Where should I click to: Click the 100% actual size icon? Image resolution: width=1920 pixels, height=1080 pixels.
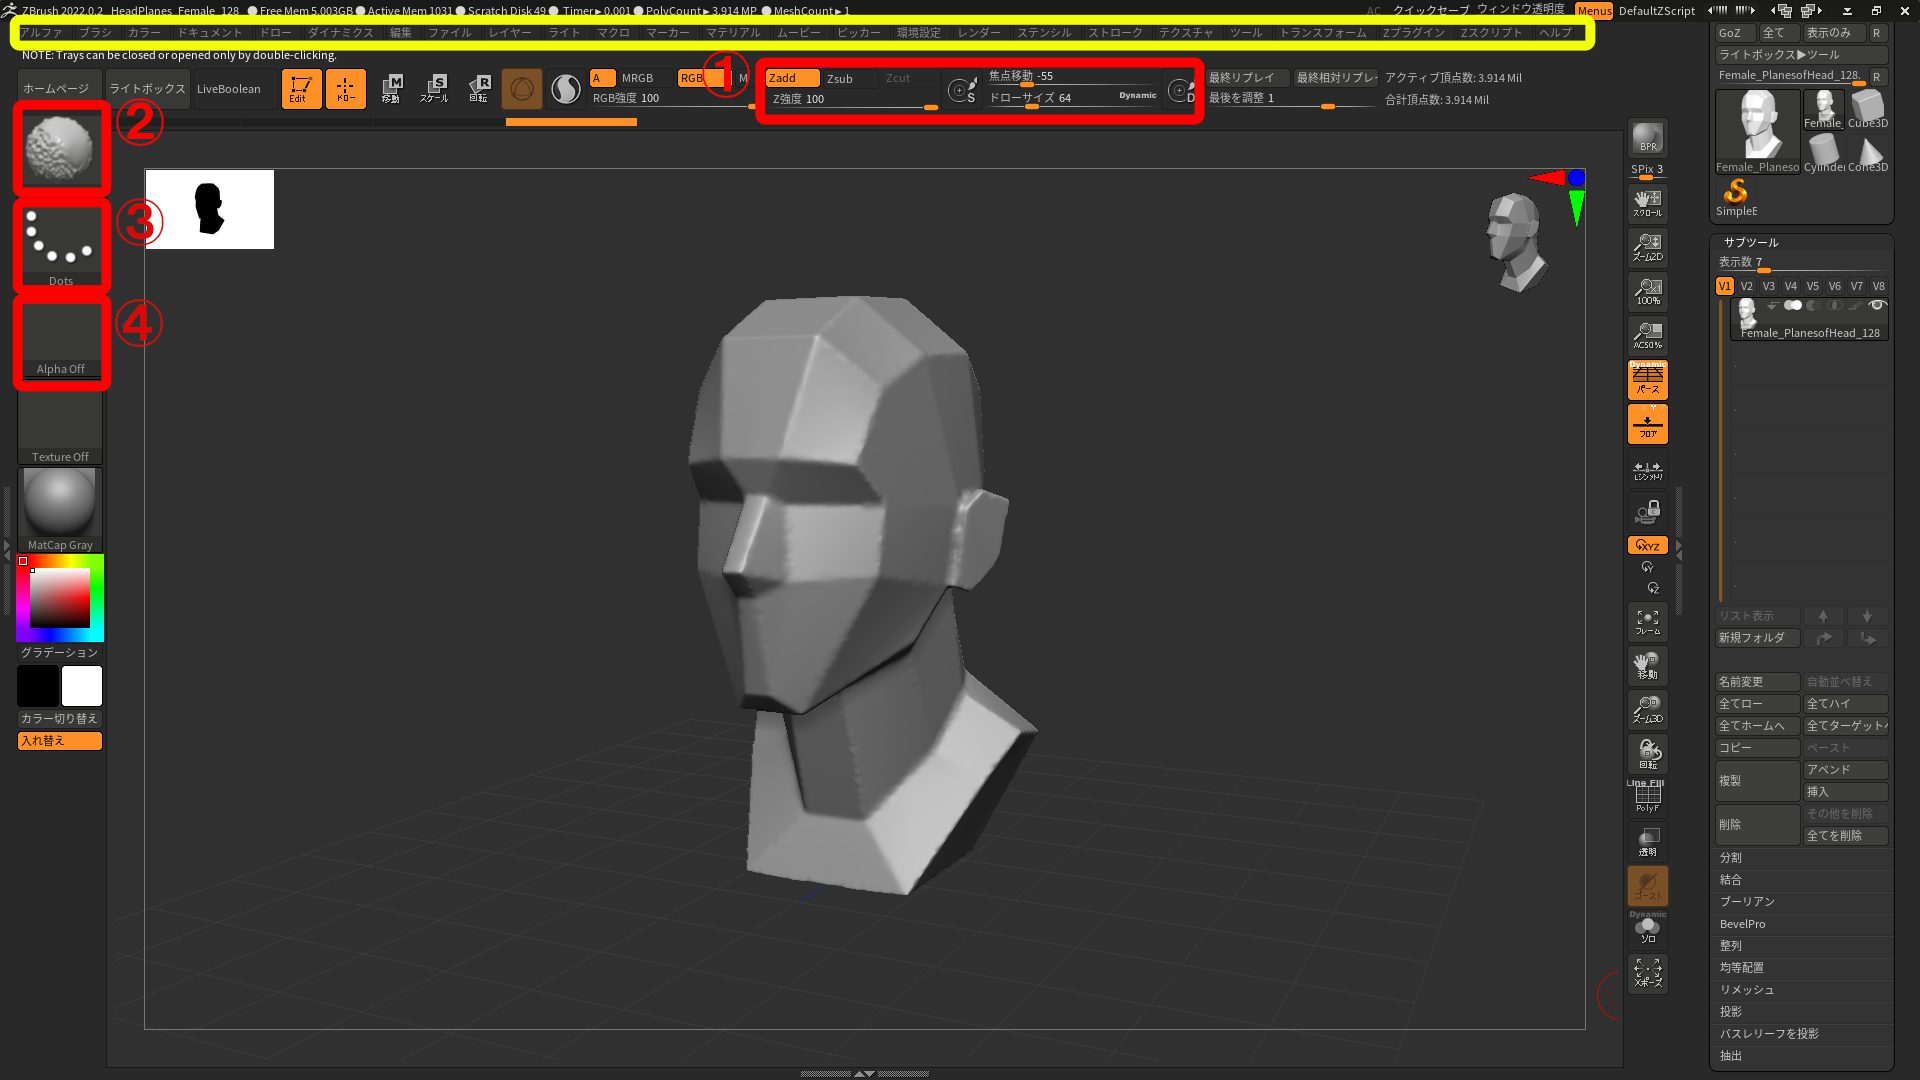[x=1647, y=291]
